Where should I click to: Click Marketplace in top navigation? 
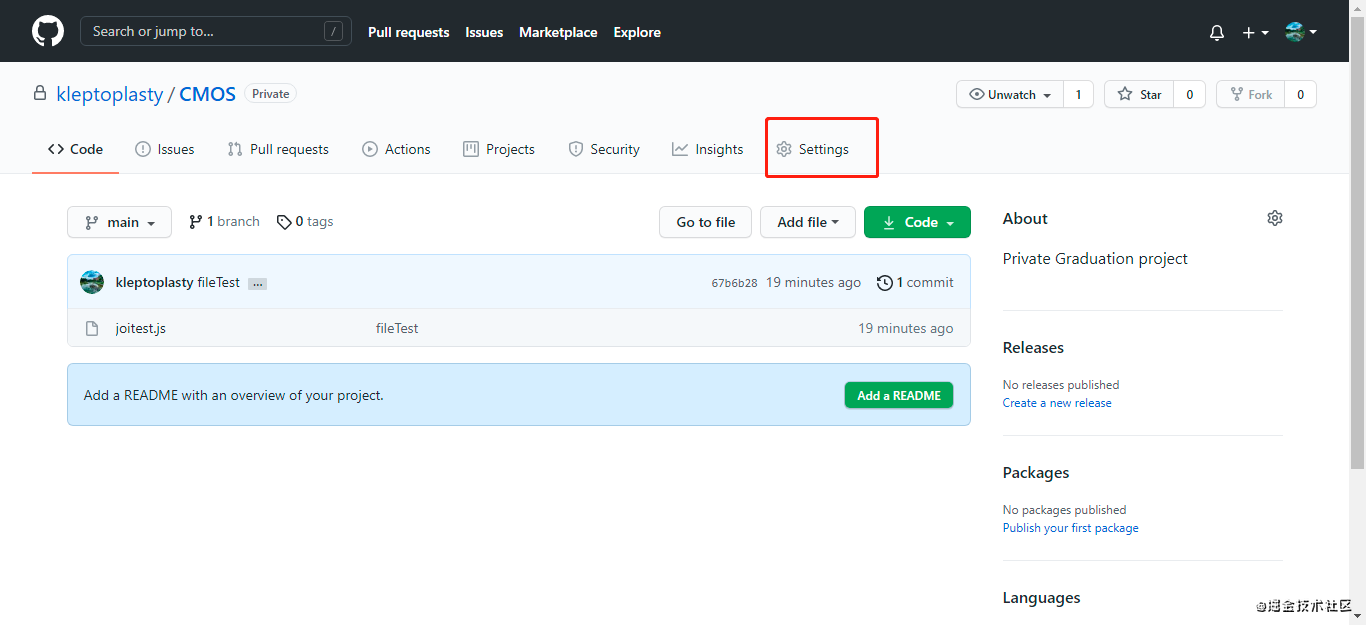tap(558, 32)
